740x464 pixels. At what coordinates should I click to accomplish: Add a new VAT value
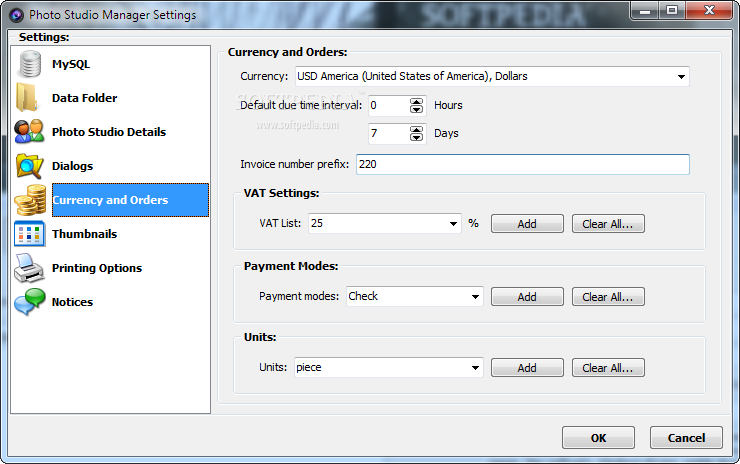527,224
